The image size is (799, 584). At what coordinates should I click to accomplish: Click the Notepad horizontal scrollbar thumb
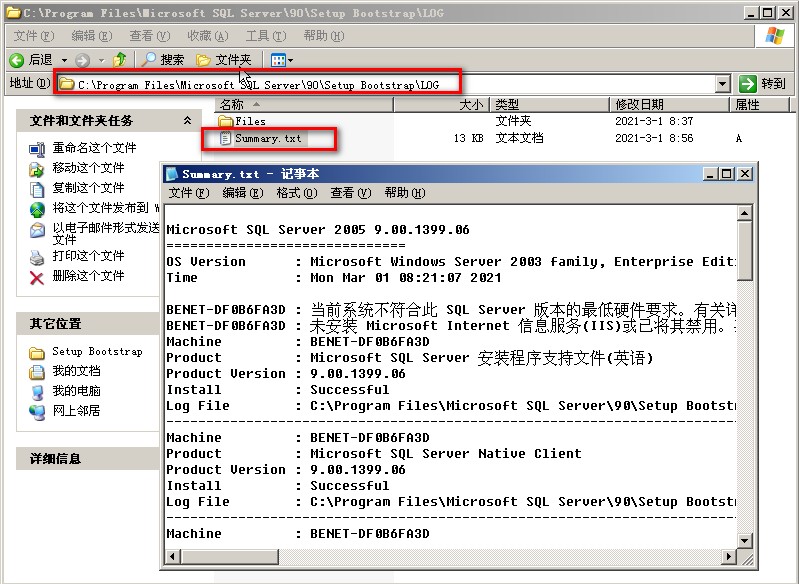229,556
